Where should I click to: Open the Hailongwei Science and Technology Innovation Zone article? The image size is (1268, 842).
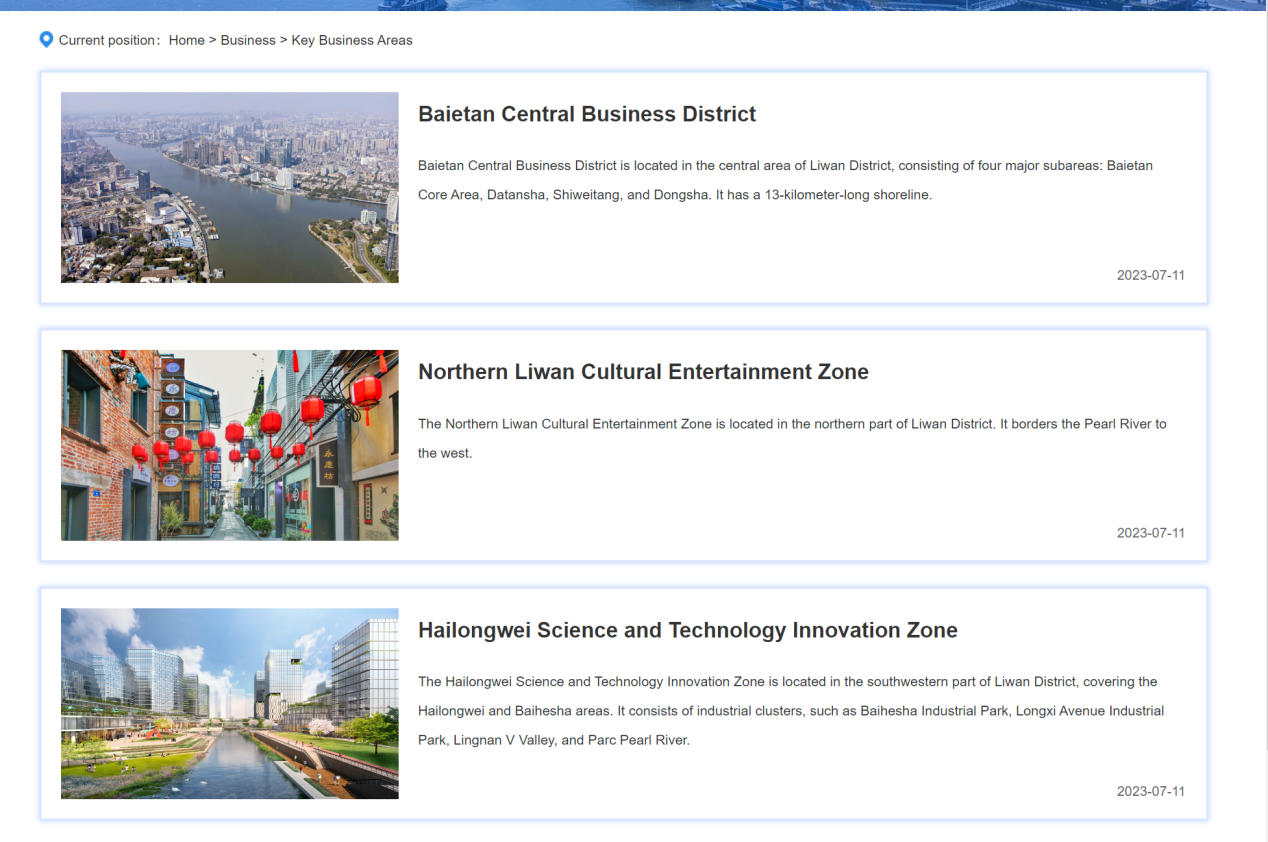click(687, 630)
